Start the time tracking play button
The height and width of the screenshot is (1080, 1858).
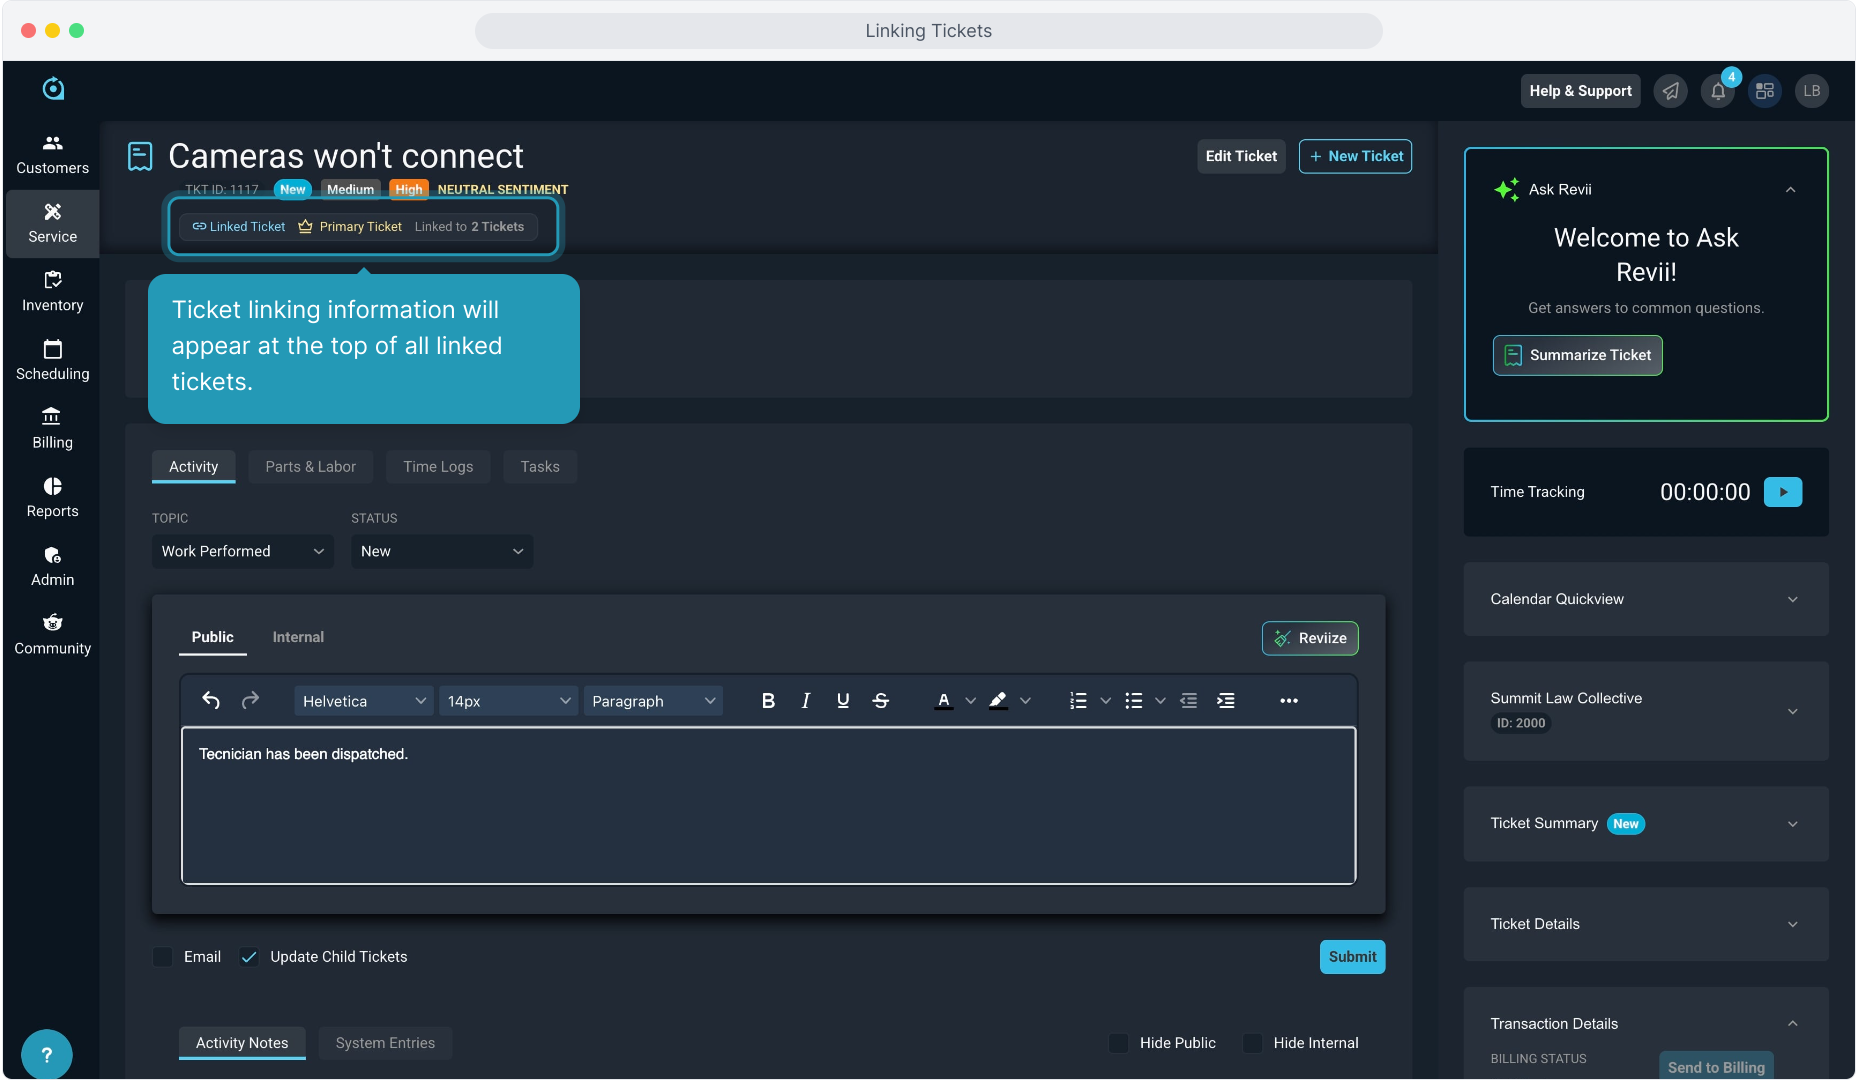(1782, 492)
